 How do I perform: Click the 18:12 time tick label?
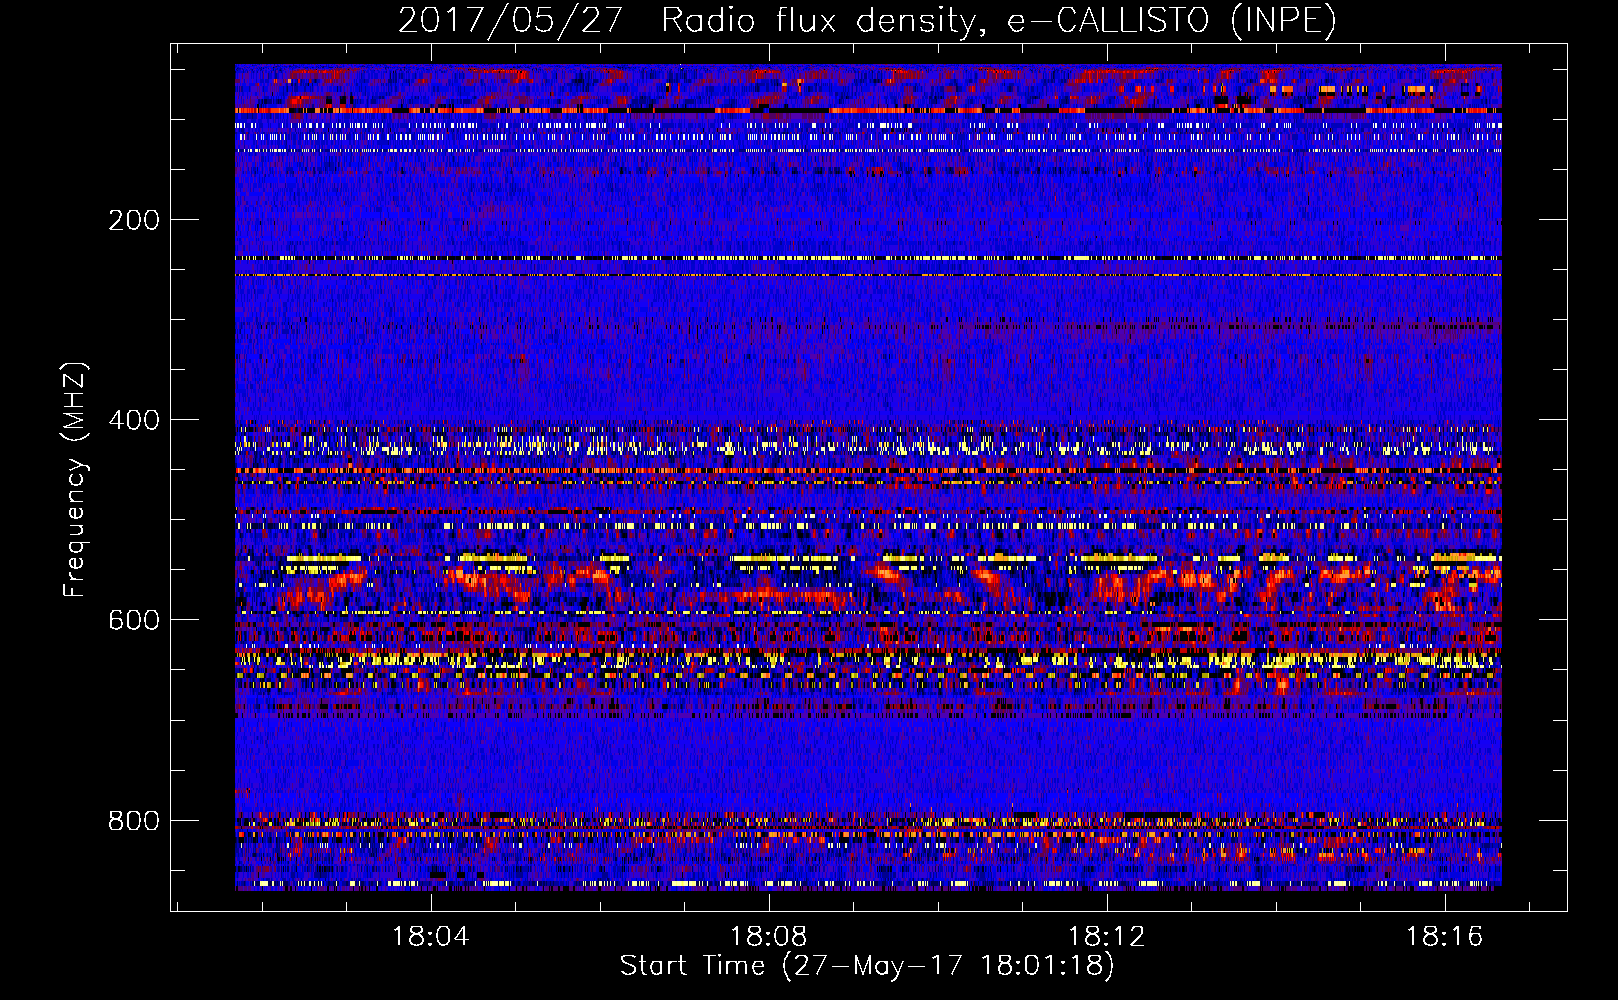(x=1107, y=936)
